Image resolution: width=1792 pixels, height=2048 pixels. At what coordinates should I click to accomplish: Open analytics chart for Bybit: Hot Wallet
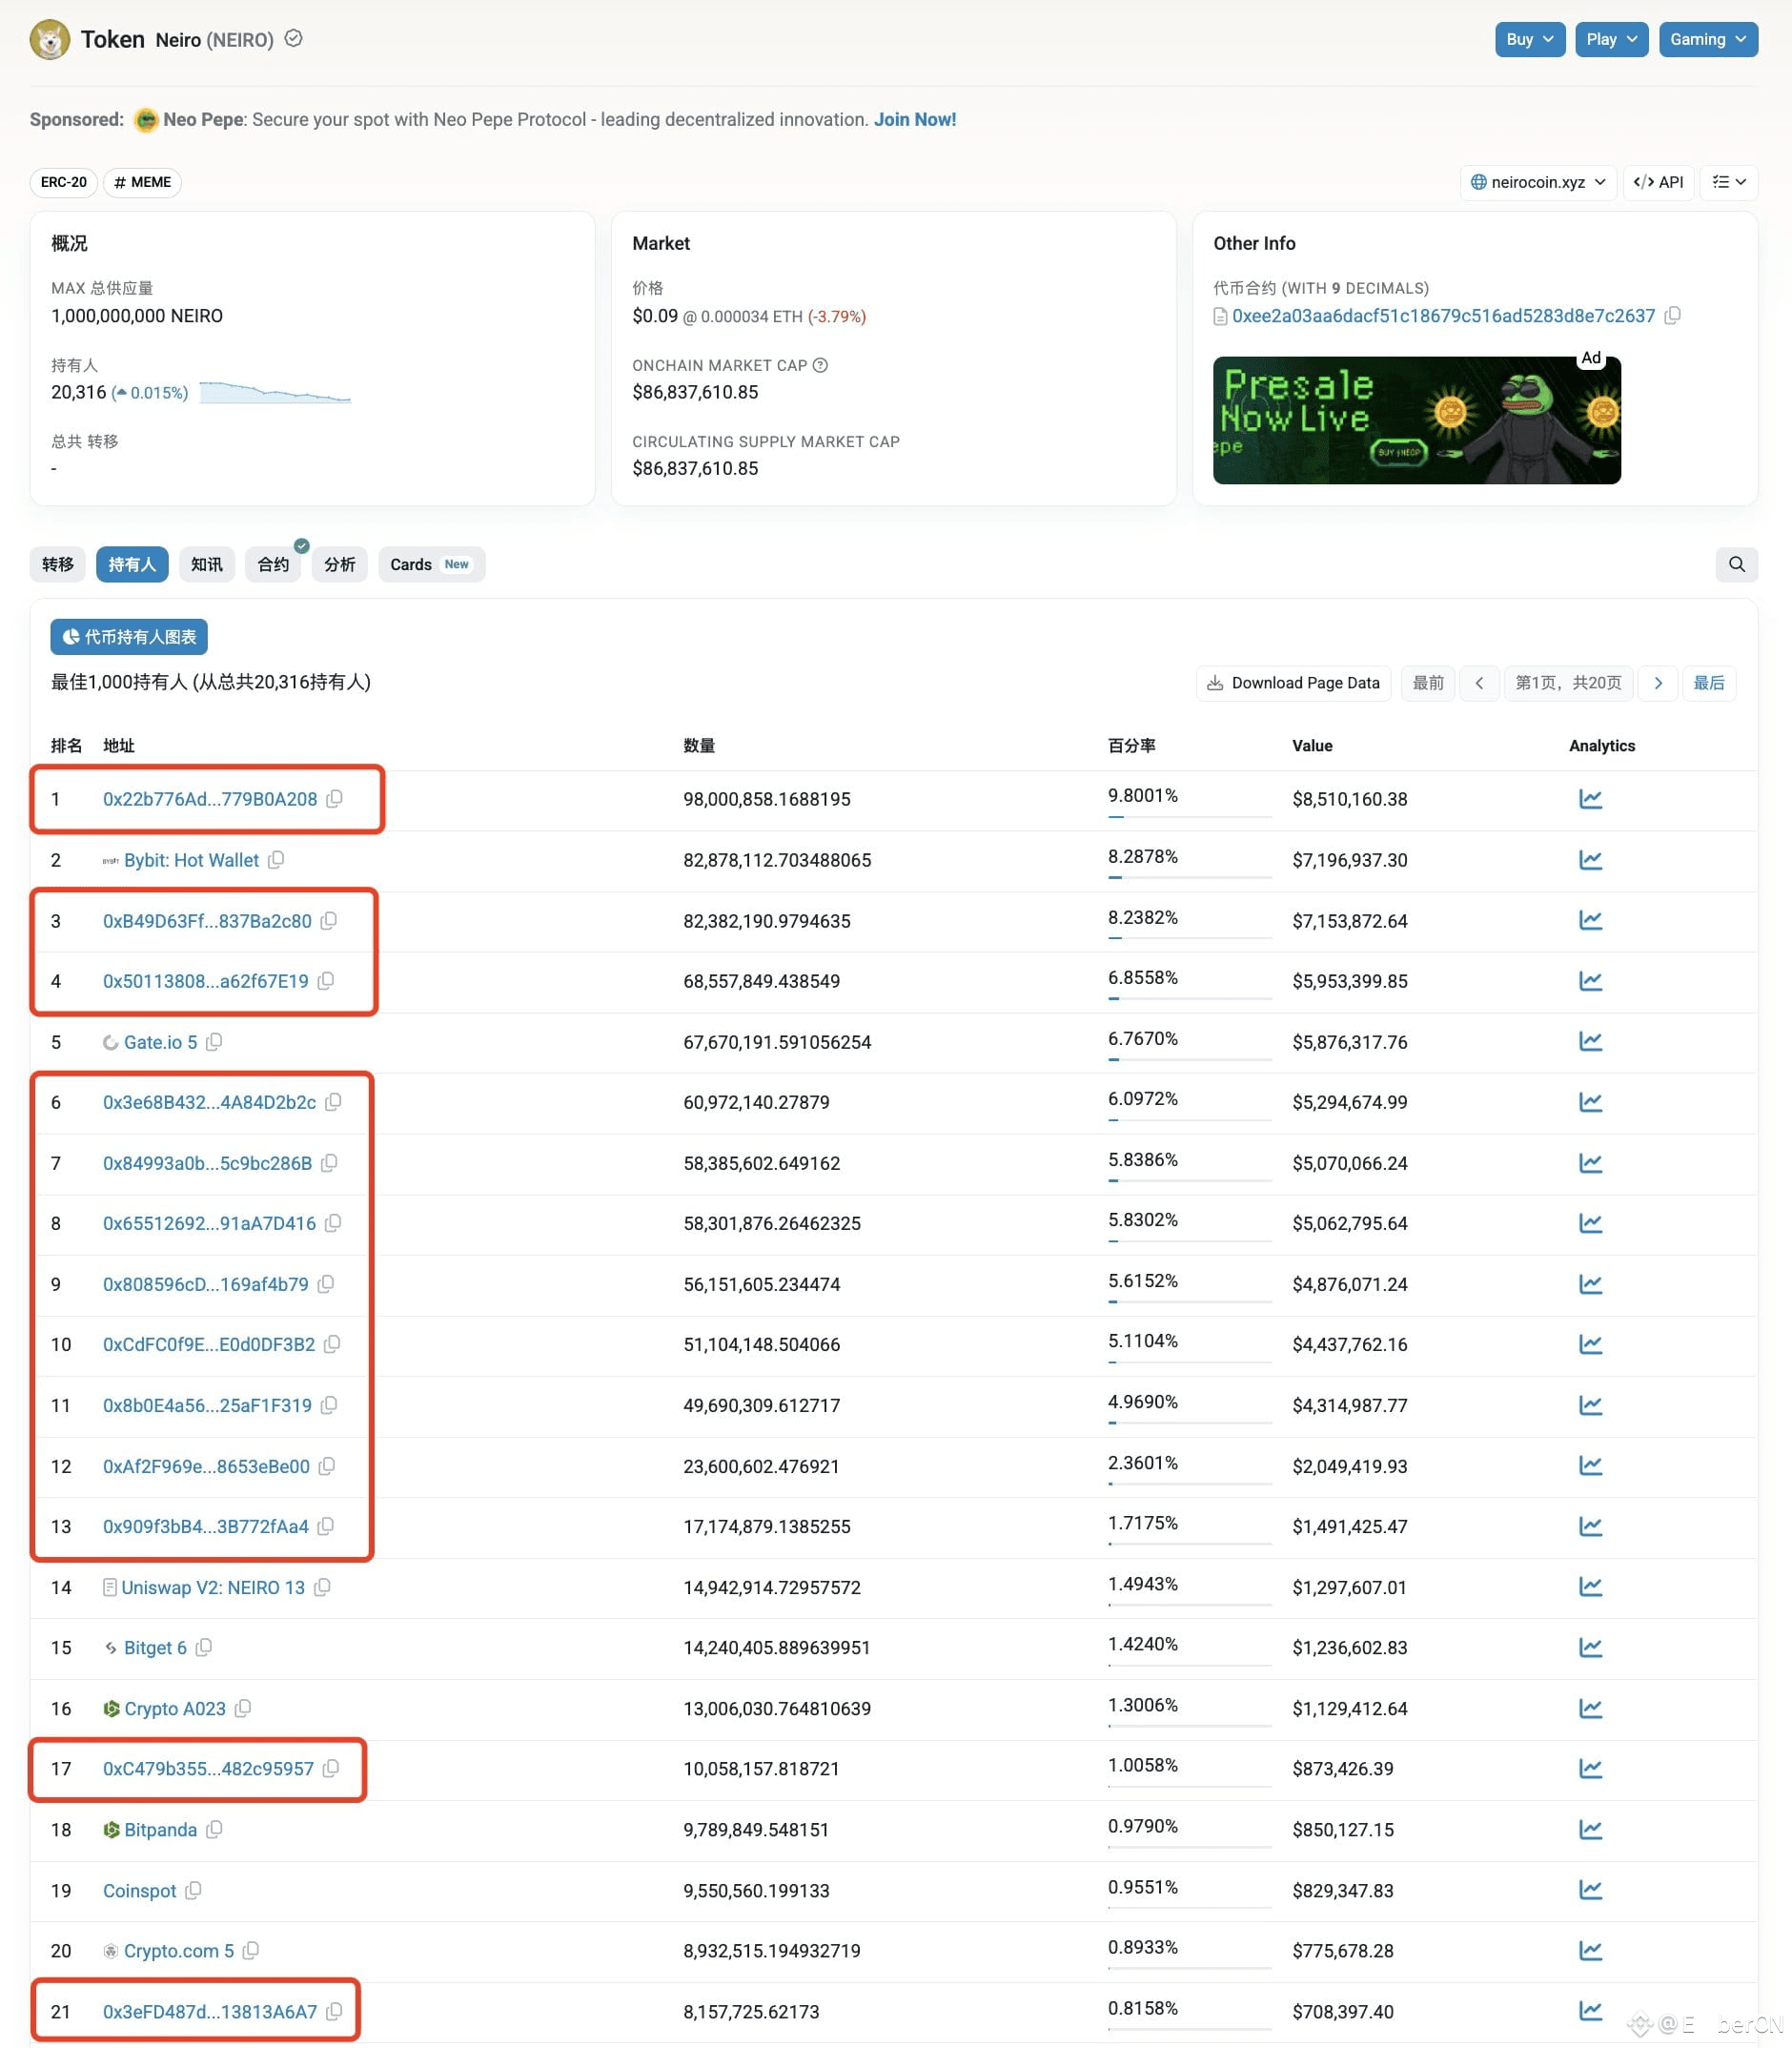1590,860
